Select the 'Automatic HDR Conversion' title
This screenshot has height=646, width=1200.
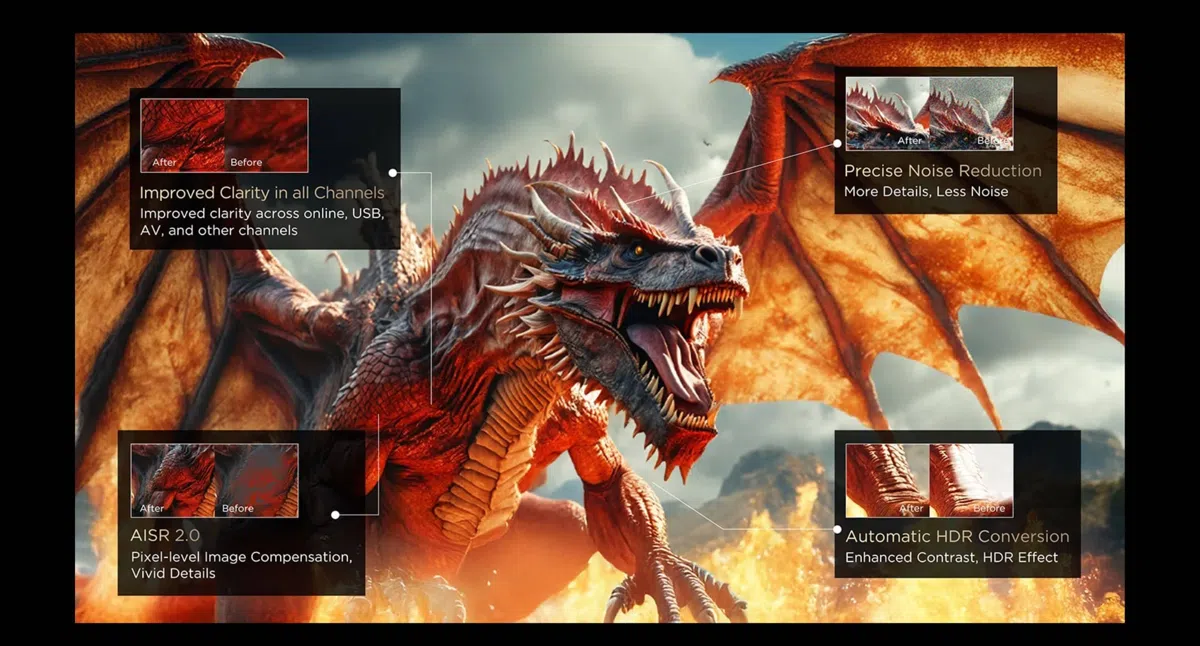click(x=957, y=537)
